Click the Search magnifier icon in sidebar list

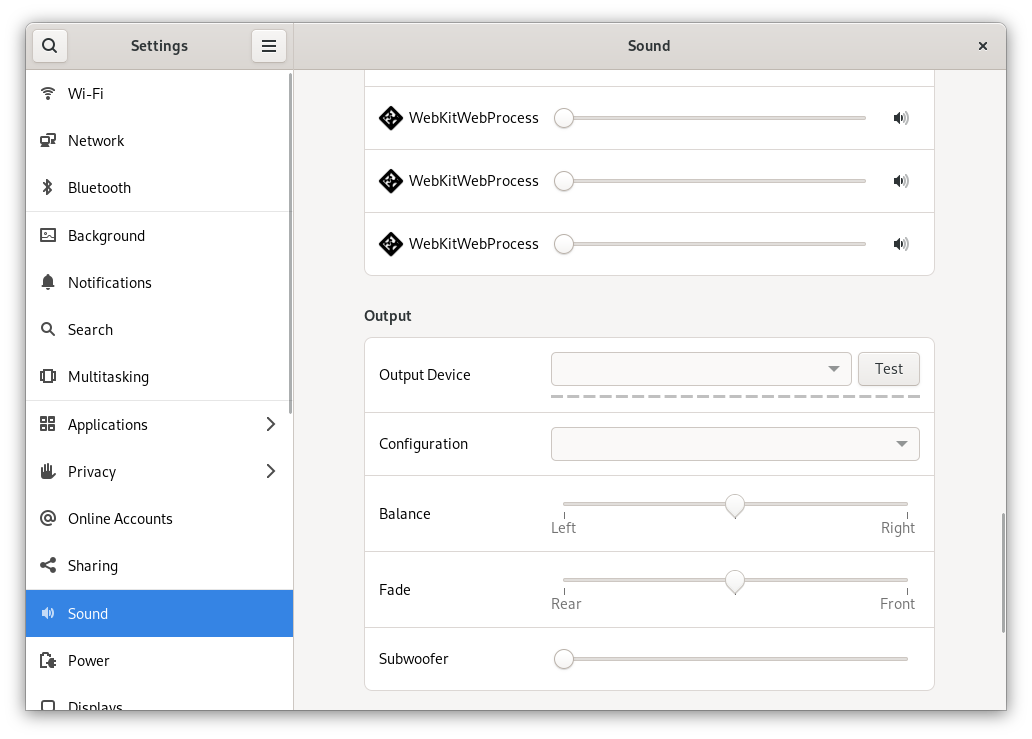pyautogui.click(x=47, y=329)
